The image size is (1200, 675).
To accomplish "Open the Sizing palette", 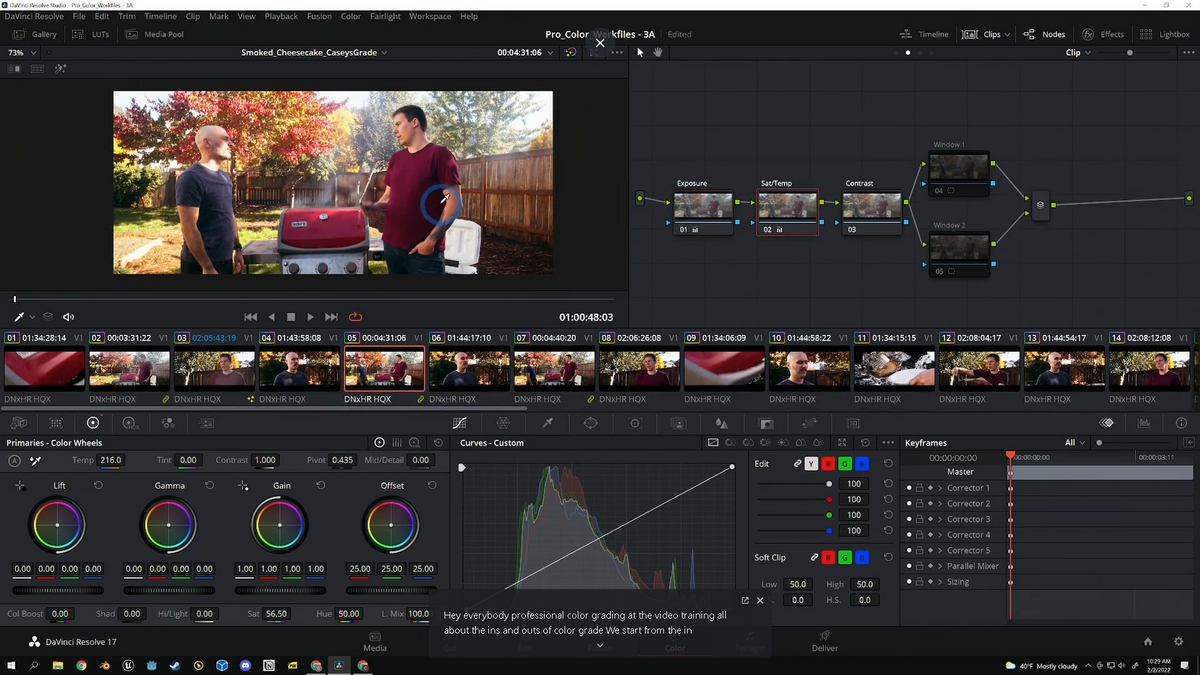I will pyautogui.click(x=809, y=423).
